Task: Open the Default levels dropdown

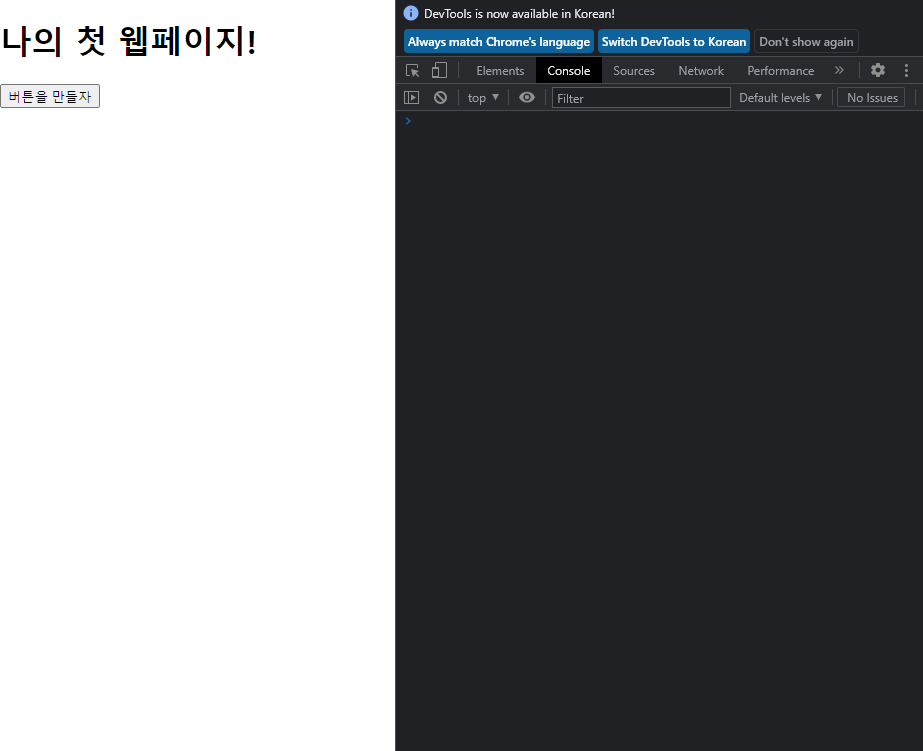Action: click(x=780, y=98)
